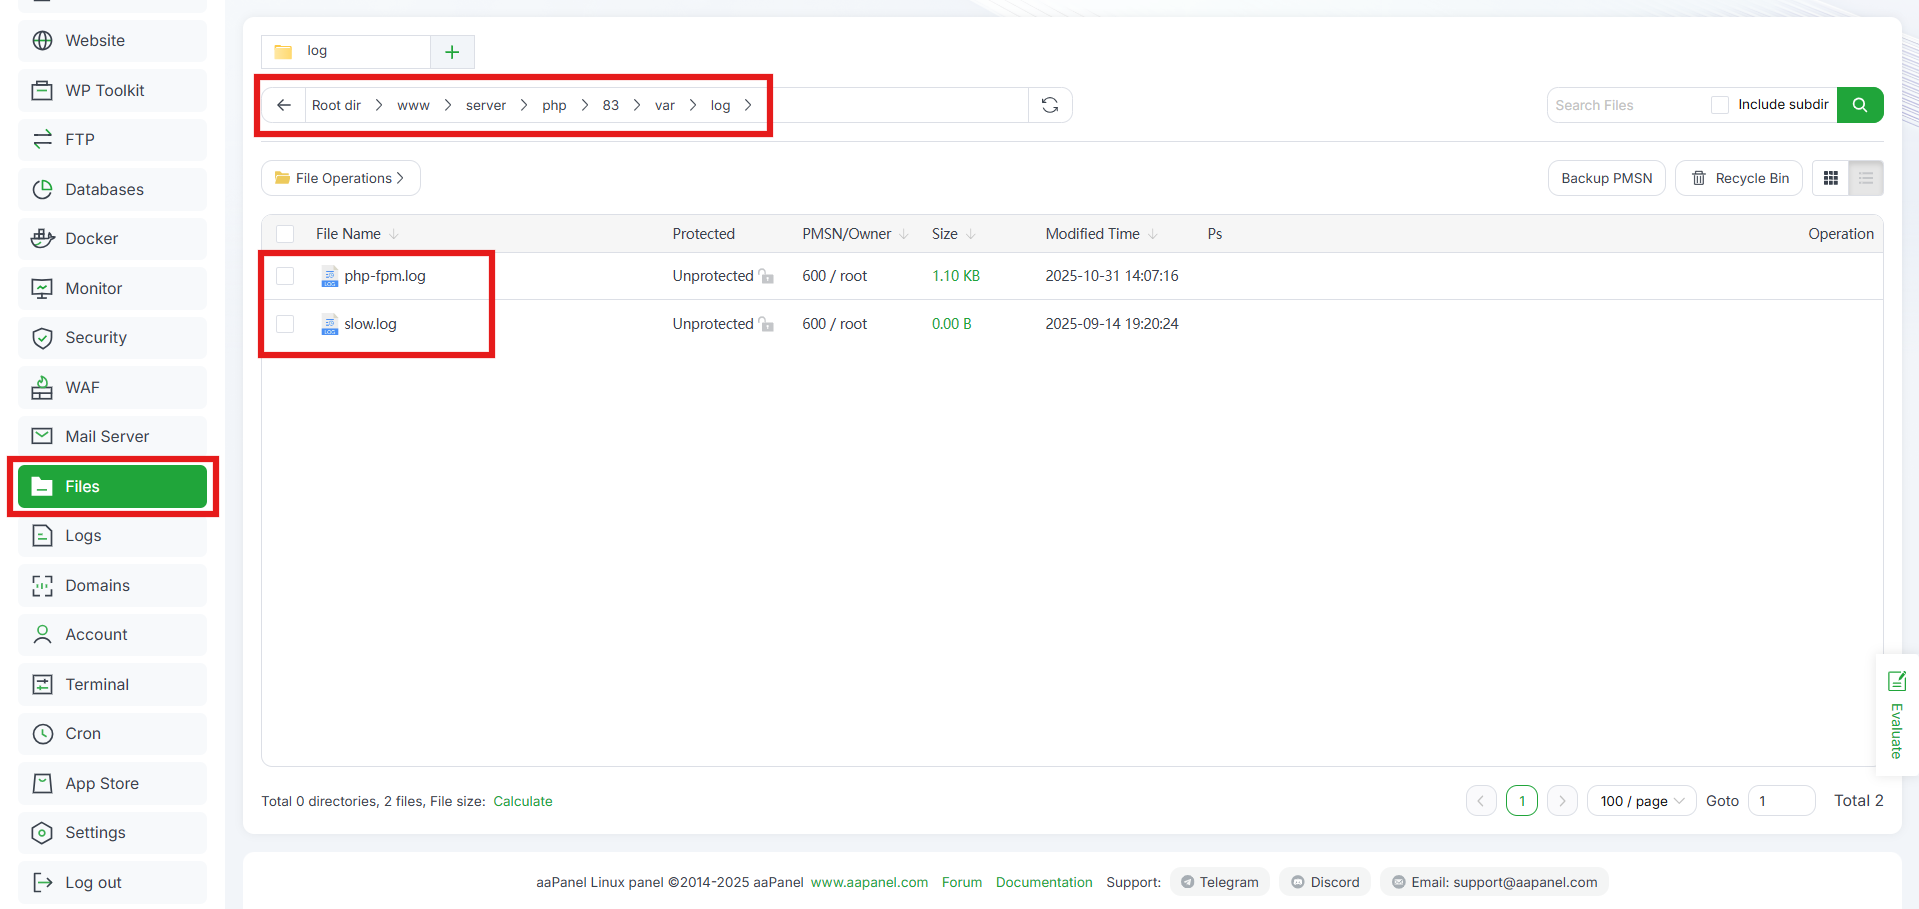This screenshot has width=1919, height=909.
Task: Expand the File Operations menu
Action: click(340, 178)
